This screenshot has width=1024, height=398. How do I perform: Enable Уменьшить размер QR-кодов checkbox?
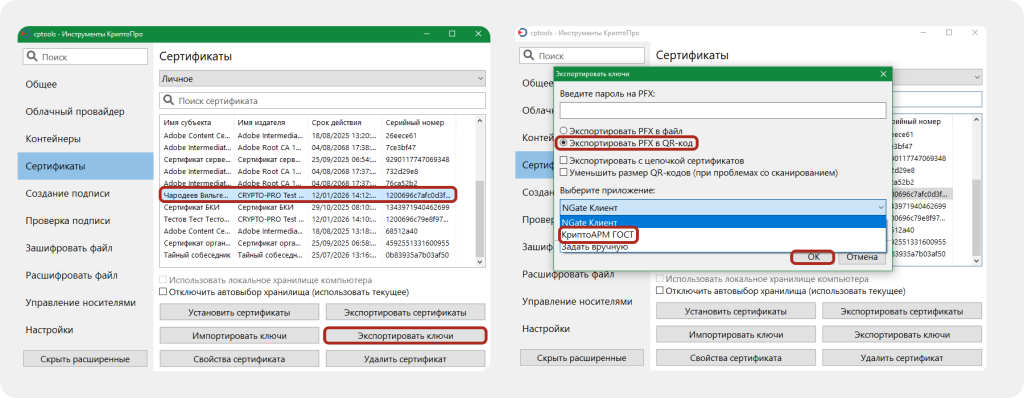point(564,173)
